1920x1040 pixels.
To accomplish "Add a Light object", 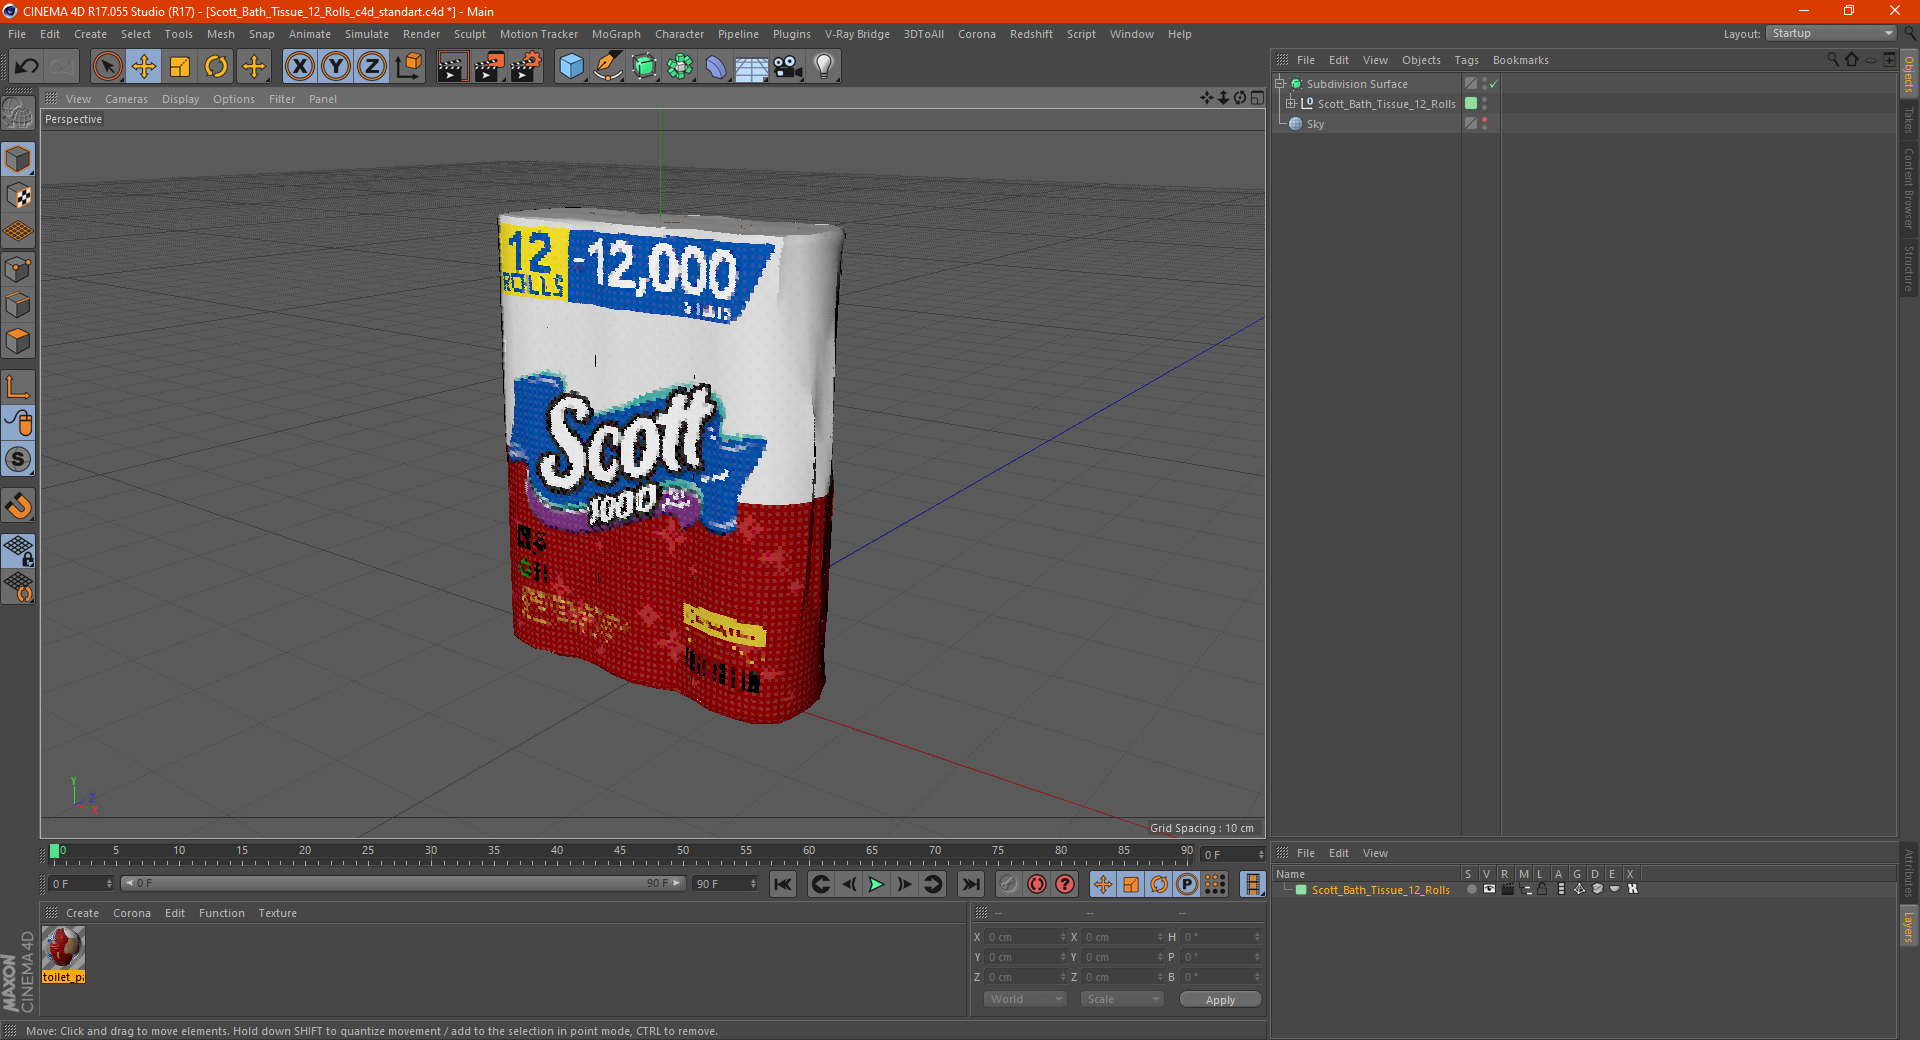I will (x=824, y=67).
